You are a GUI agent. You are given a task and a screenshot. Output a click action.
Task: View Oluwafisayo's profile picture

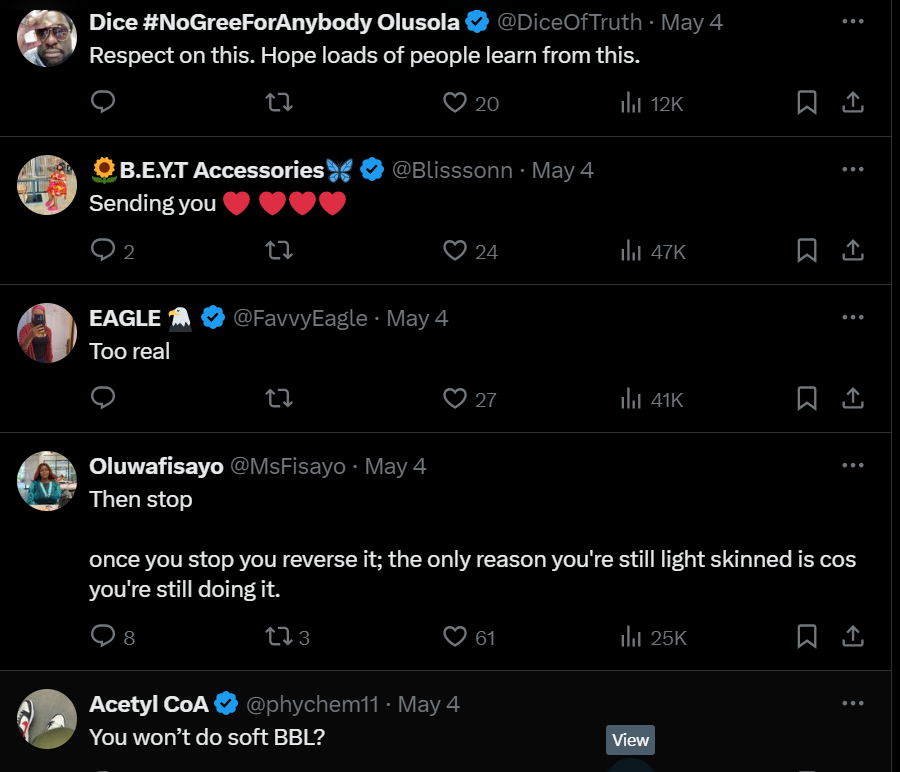coord(46,481)
